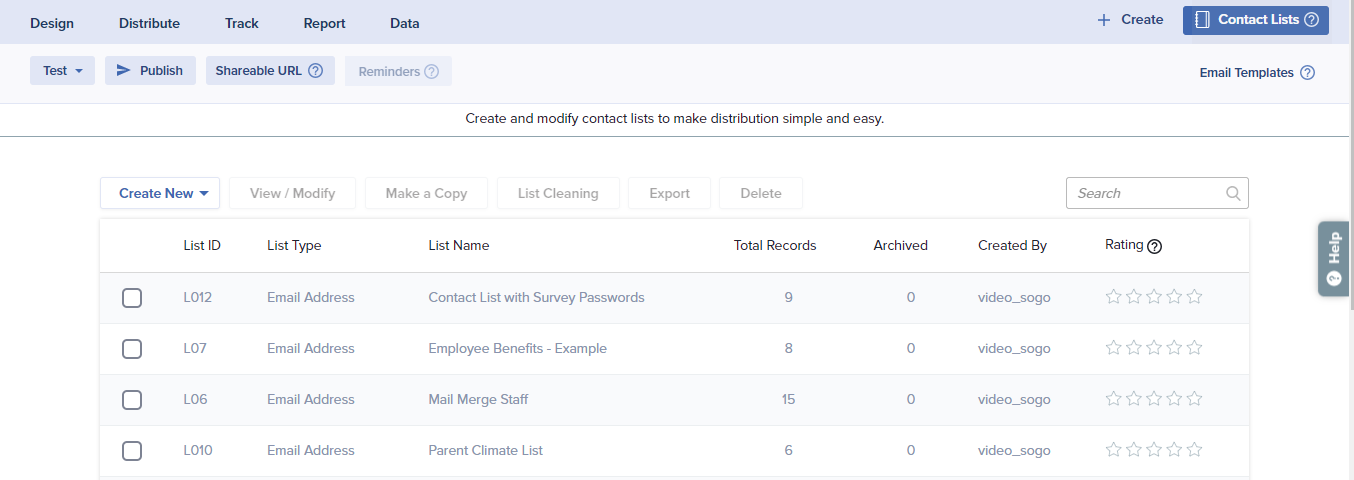Open the Report tab
The height and width of the screenshot is (480, 1354).
click(324, 23)
